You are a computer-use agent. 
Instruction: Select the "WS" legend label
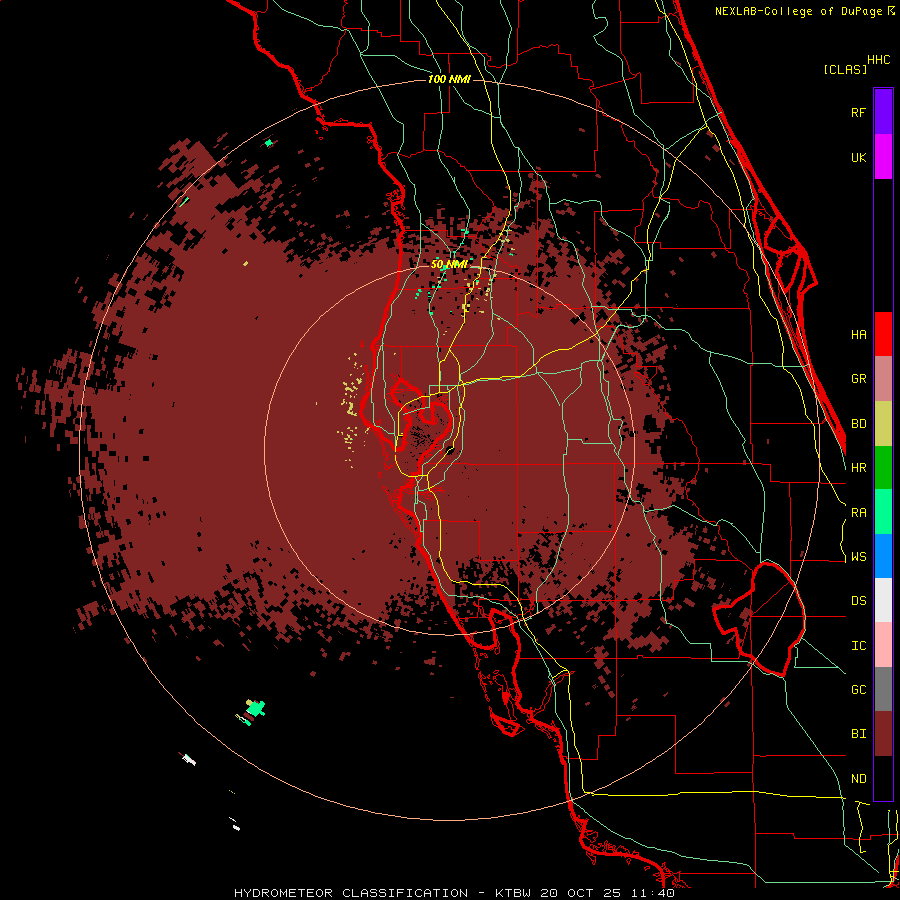point(859,557)
